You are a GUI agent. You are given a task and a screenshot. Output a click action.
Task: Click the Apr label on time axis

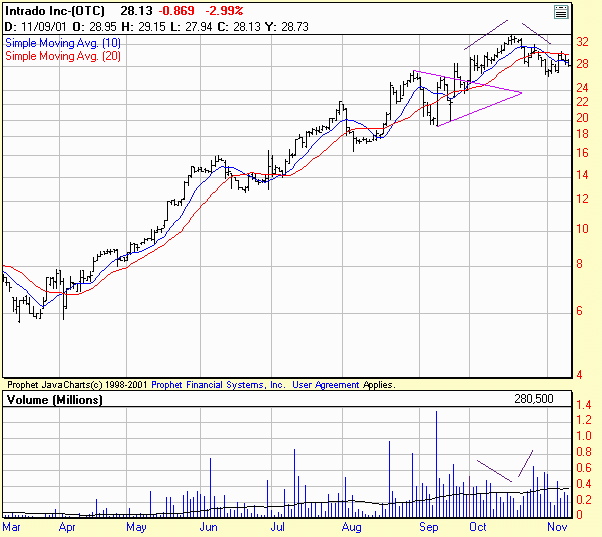tap(67, 527)
